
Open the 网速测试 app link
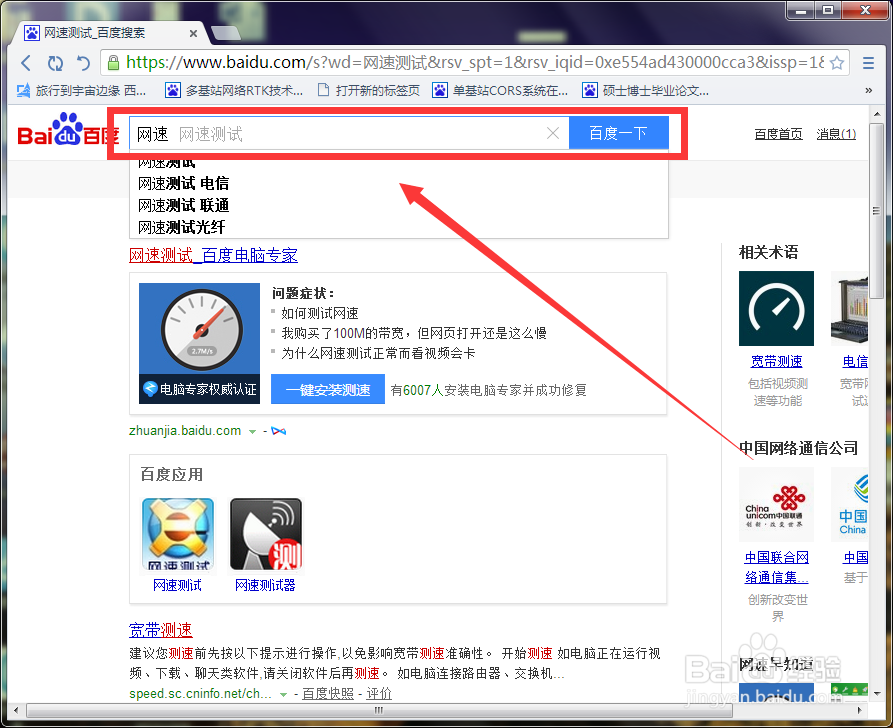click(177, 585)
